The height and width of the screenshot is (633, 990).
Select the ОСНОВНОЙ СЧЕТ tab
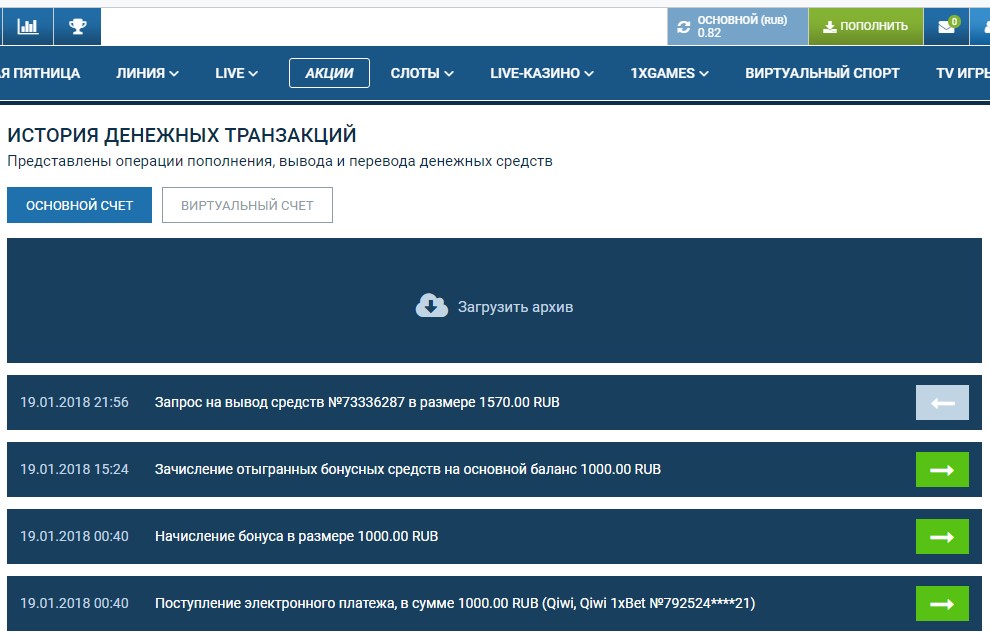(79, 206)
